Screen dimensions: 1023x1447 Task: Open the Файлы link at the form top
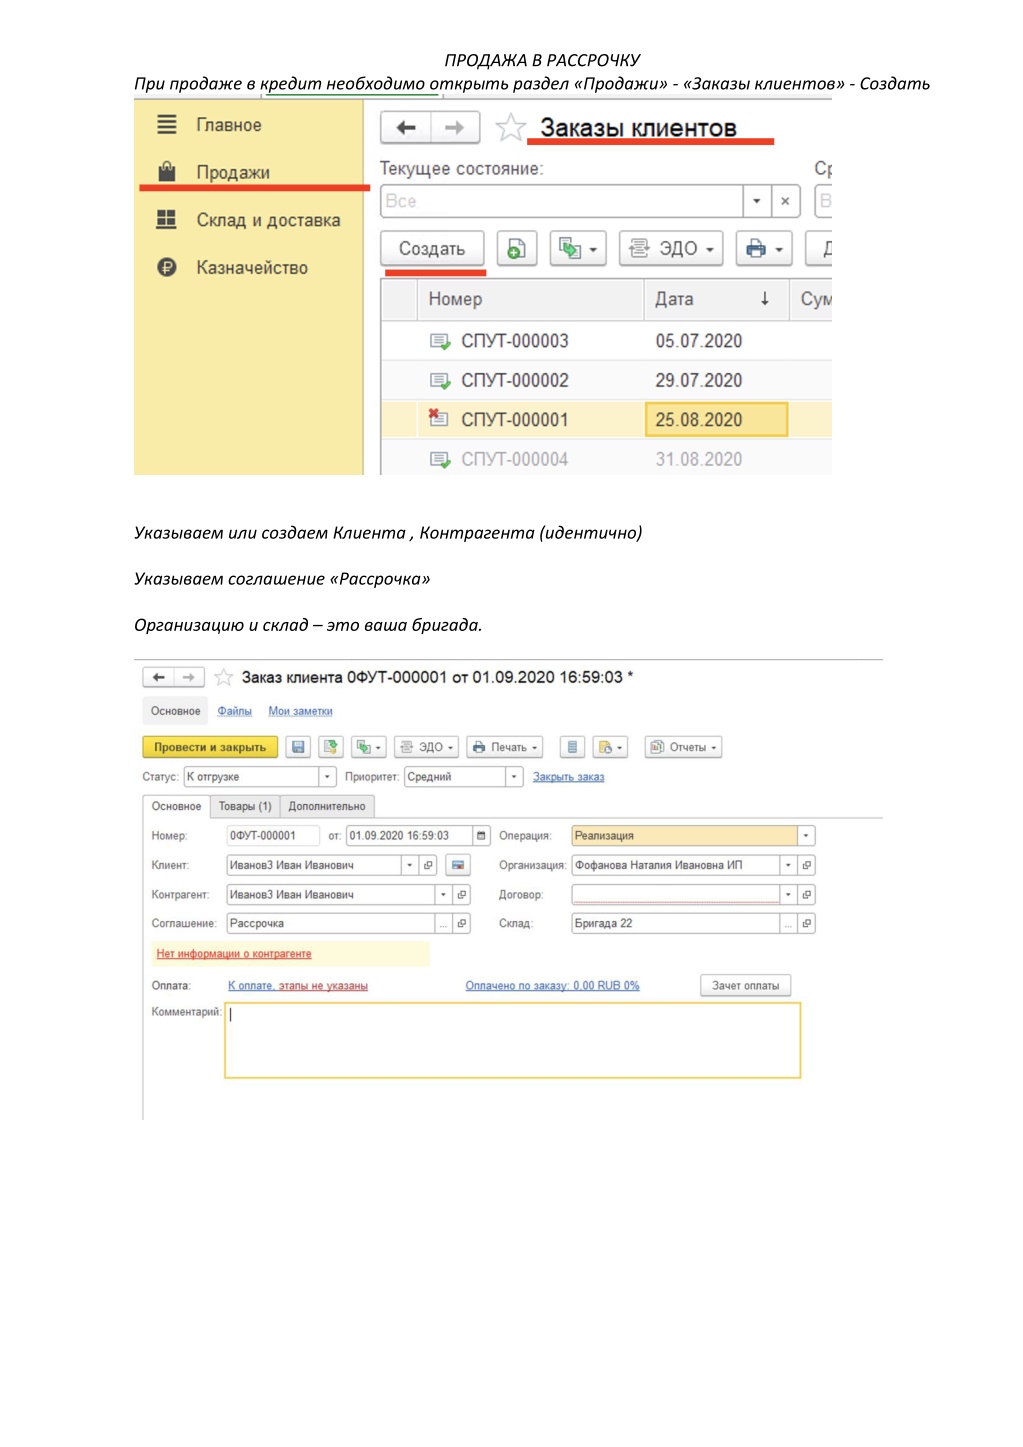[x=235, y=711]
